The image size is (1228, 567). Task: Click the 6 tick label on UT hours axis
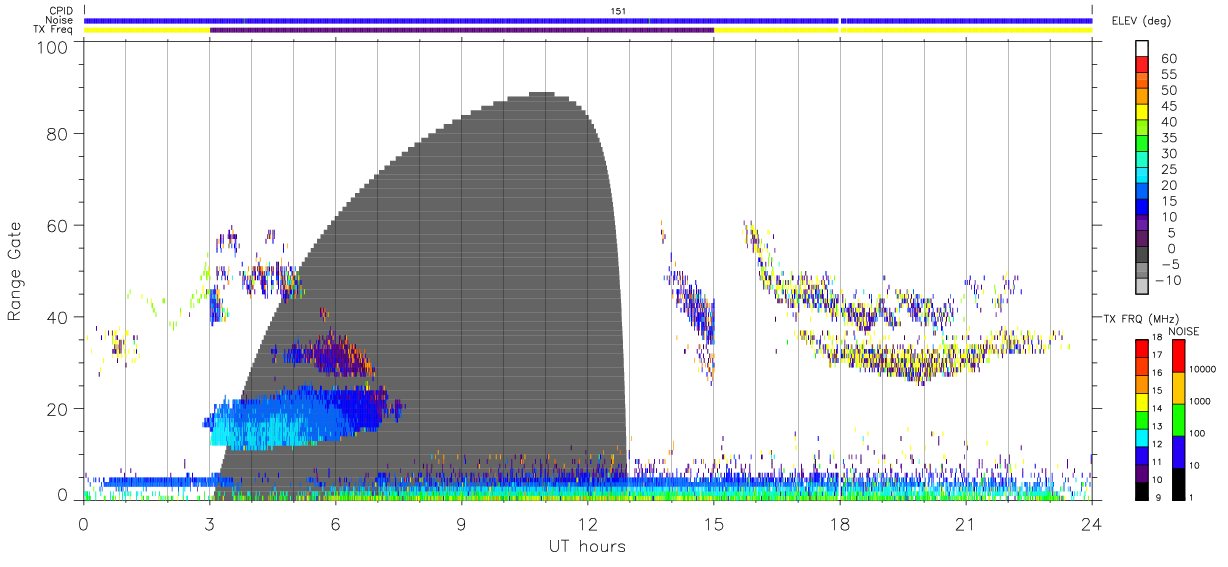click(336, 524)
